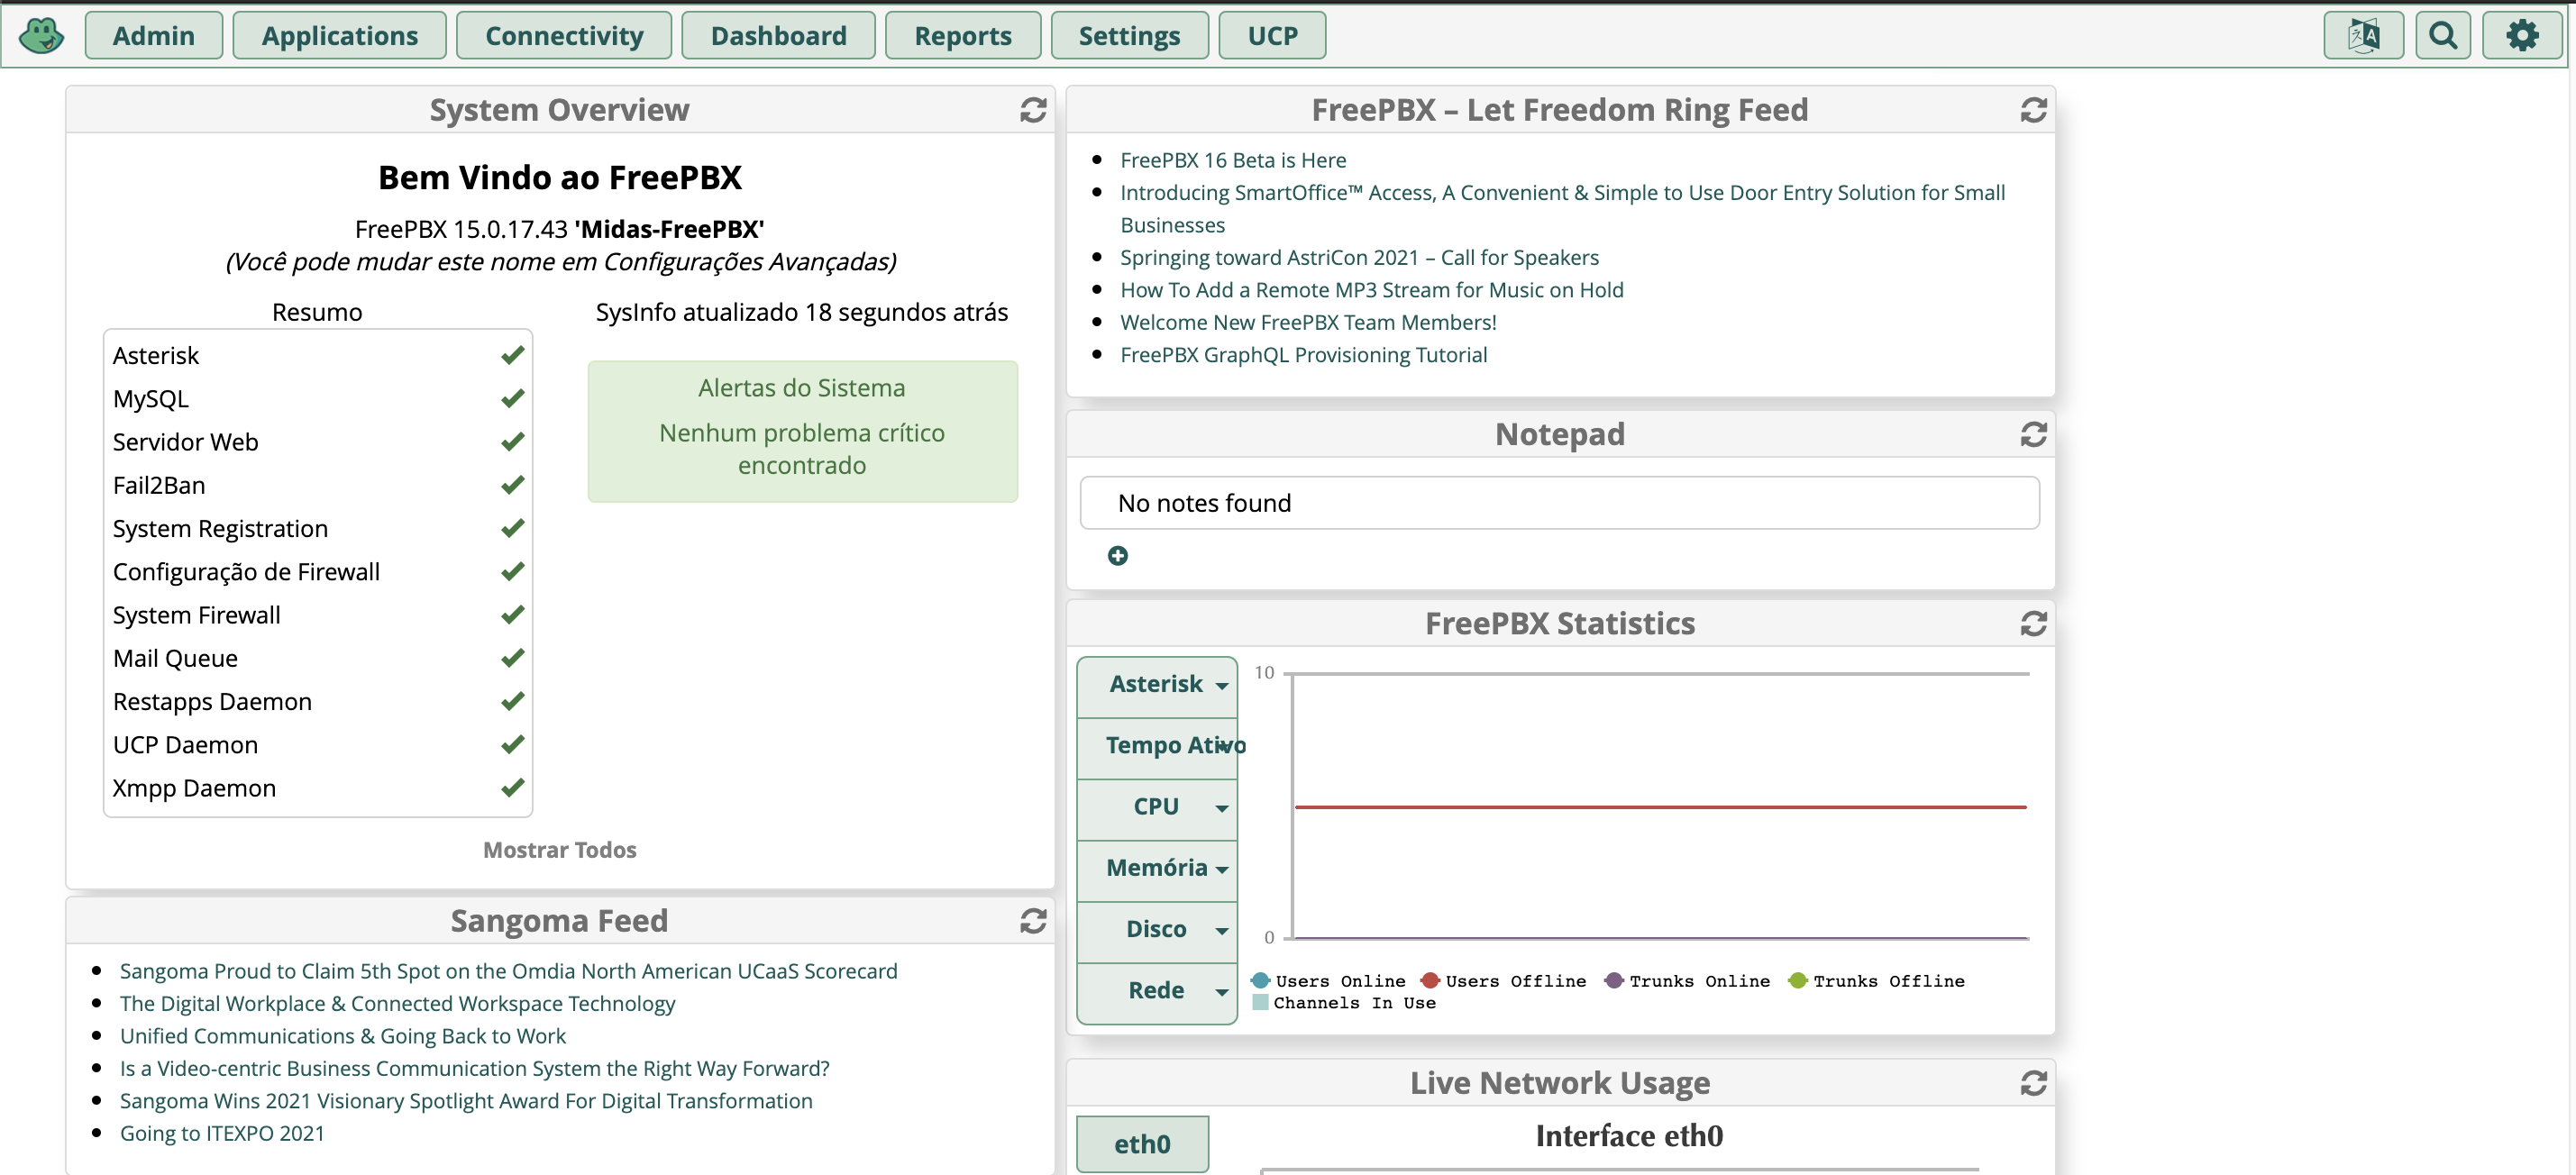2576x1175 pixels.
Task: Expand the Asterisk statistics dropdown
Action: [1157, 685]
